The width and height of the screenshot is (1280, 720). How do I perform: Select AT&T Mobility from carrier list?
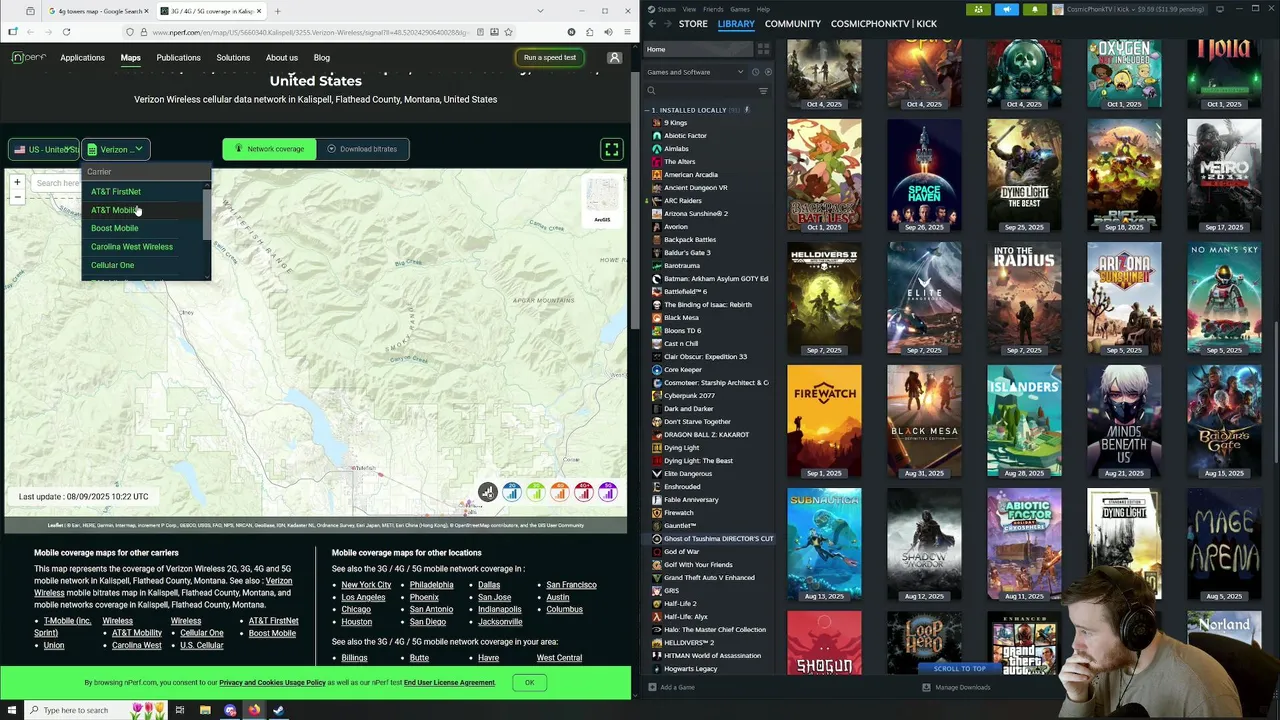[x=115, y=210]
